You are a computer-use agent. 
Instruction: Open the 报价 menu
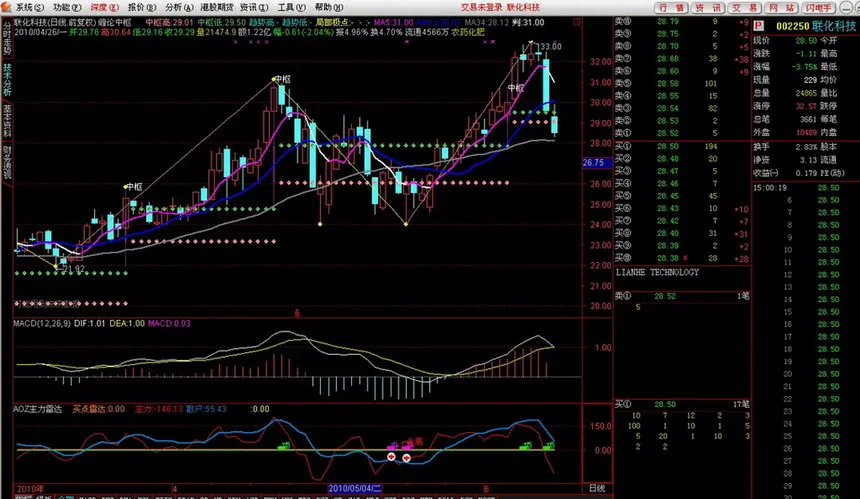coord(142,7)
